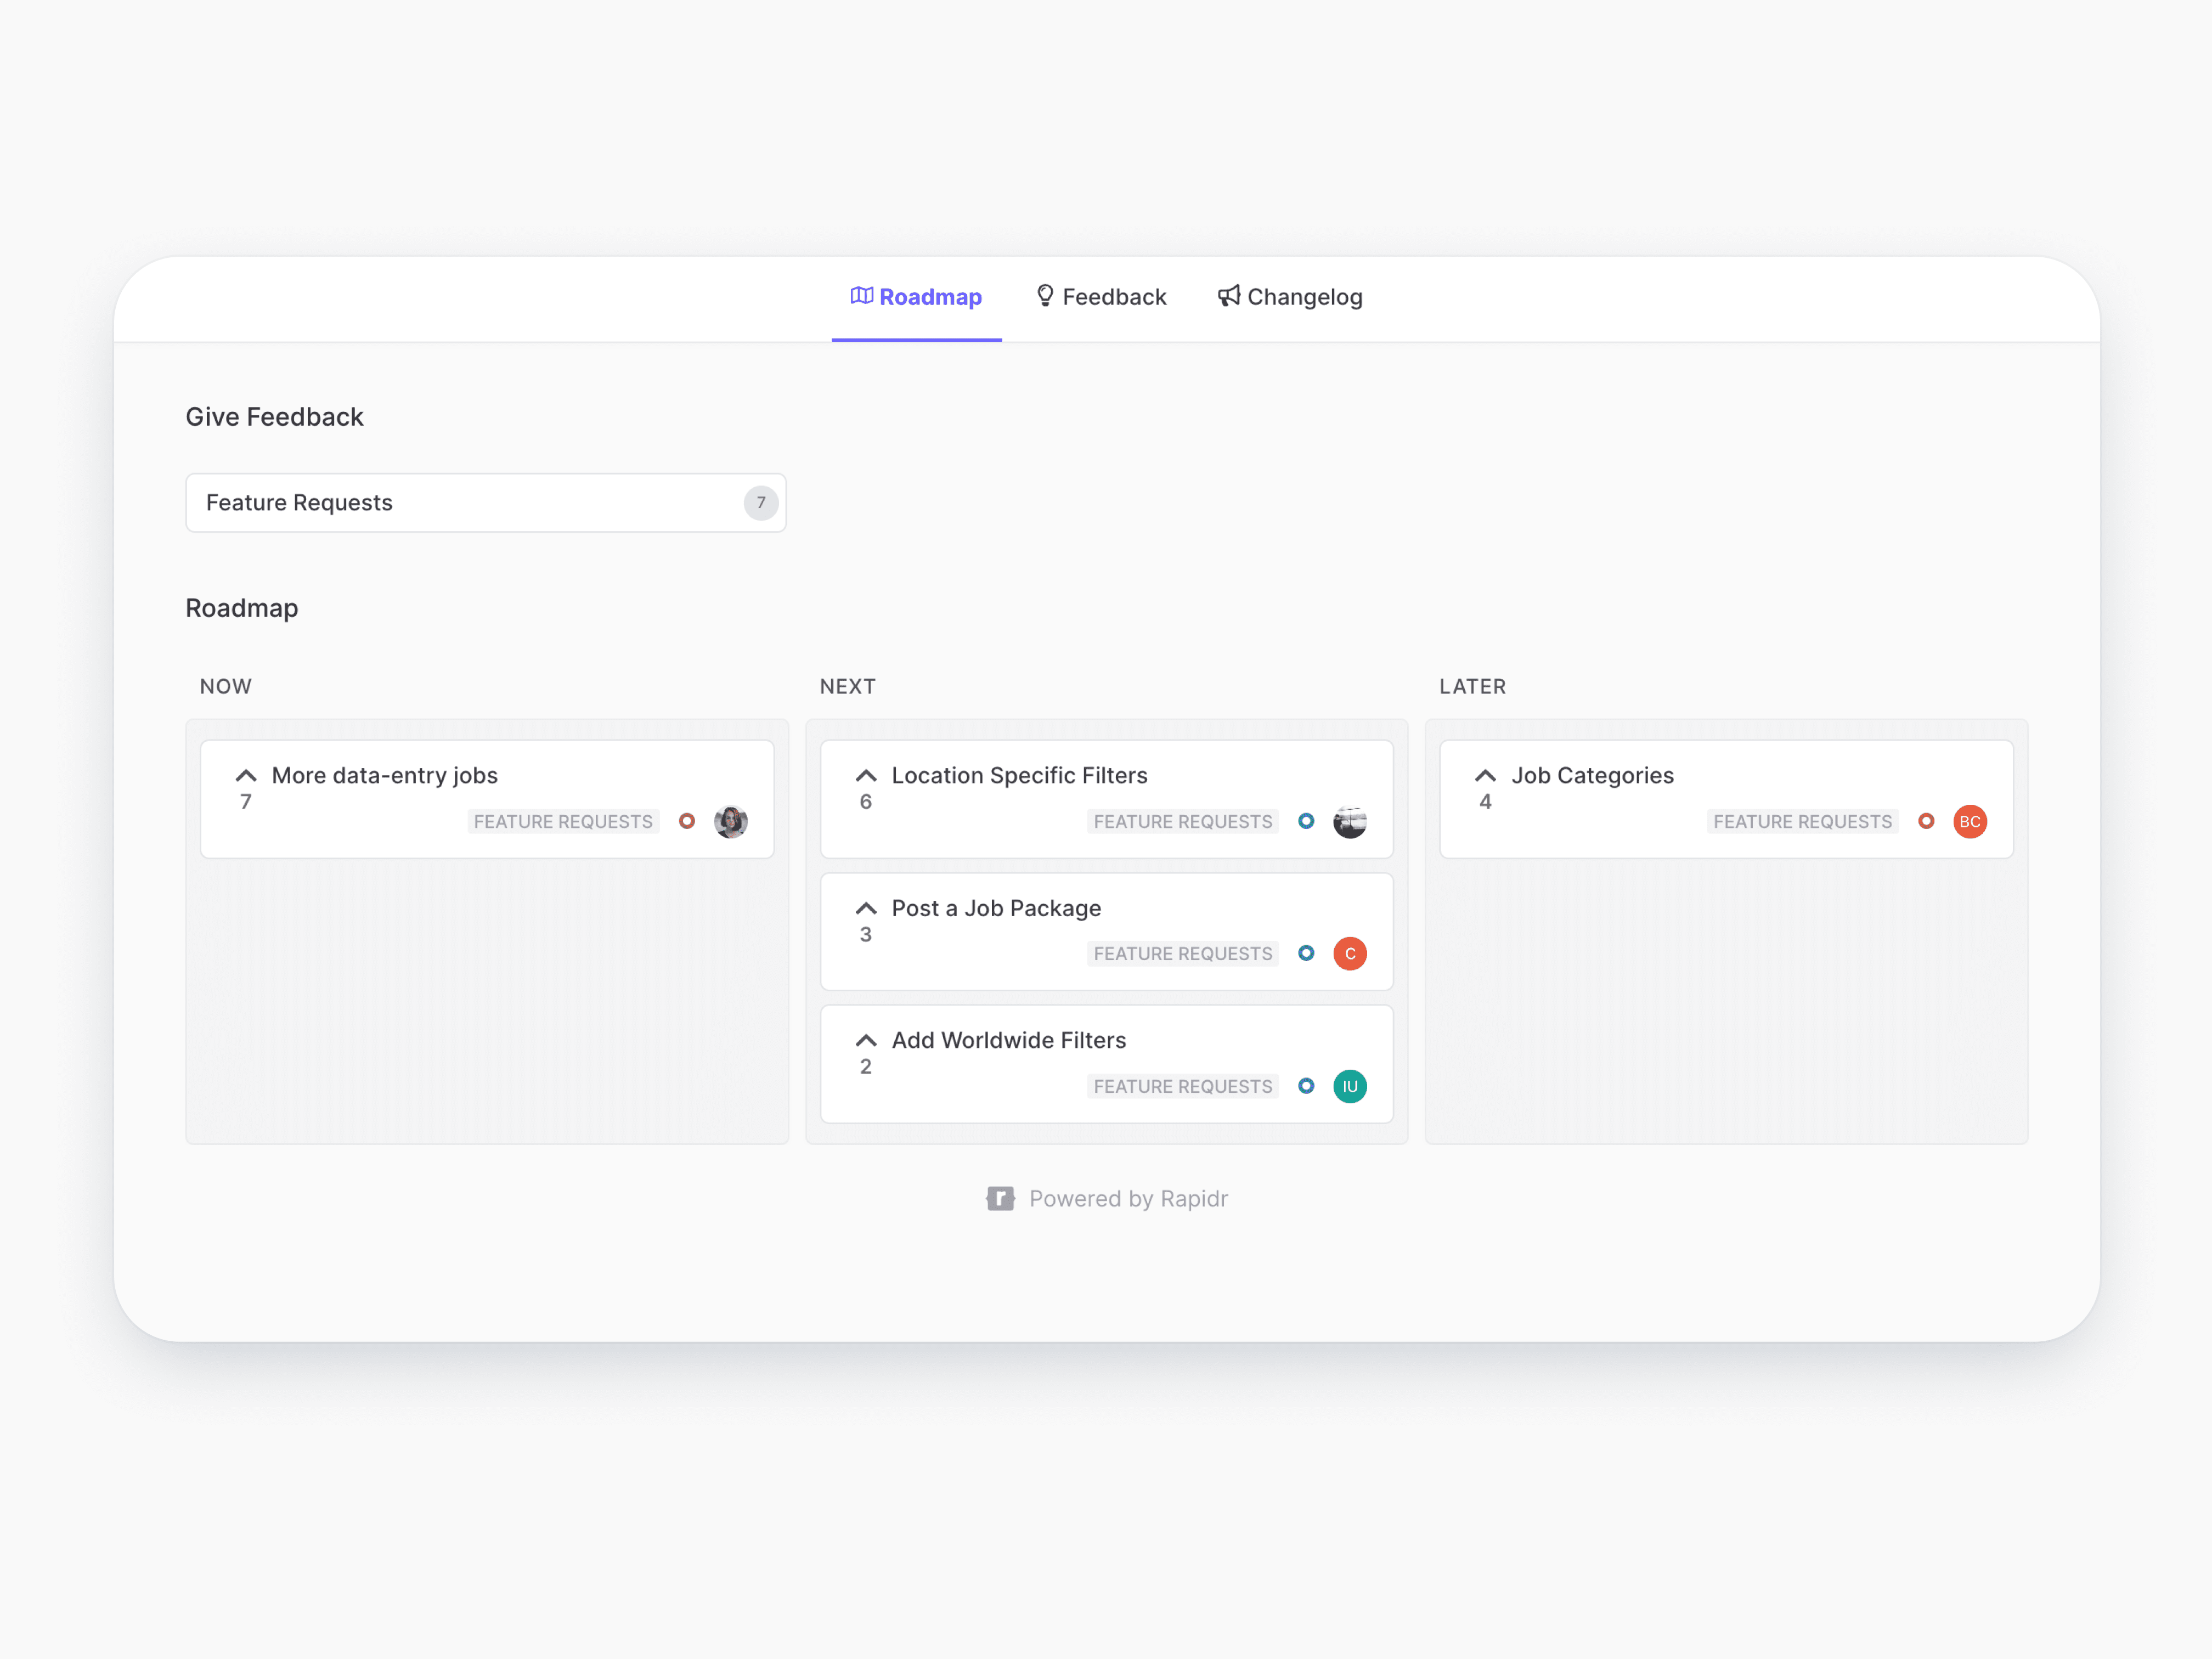Open the BC avatar on Job Categories card
Image resolution: width=2212 pixels, height=1659 pixels.
coord(1970,821)
